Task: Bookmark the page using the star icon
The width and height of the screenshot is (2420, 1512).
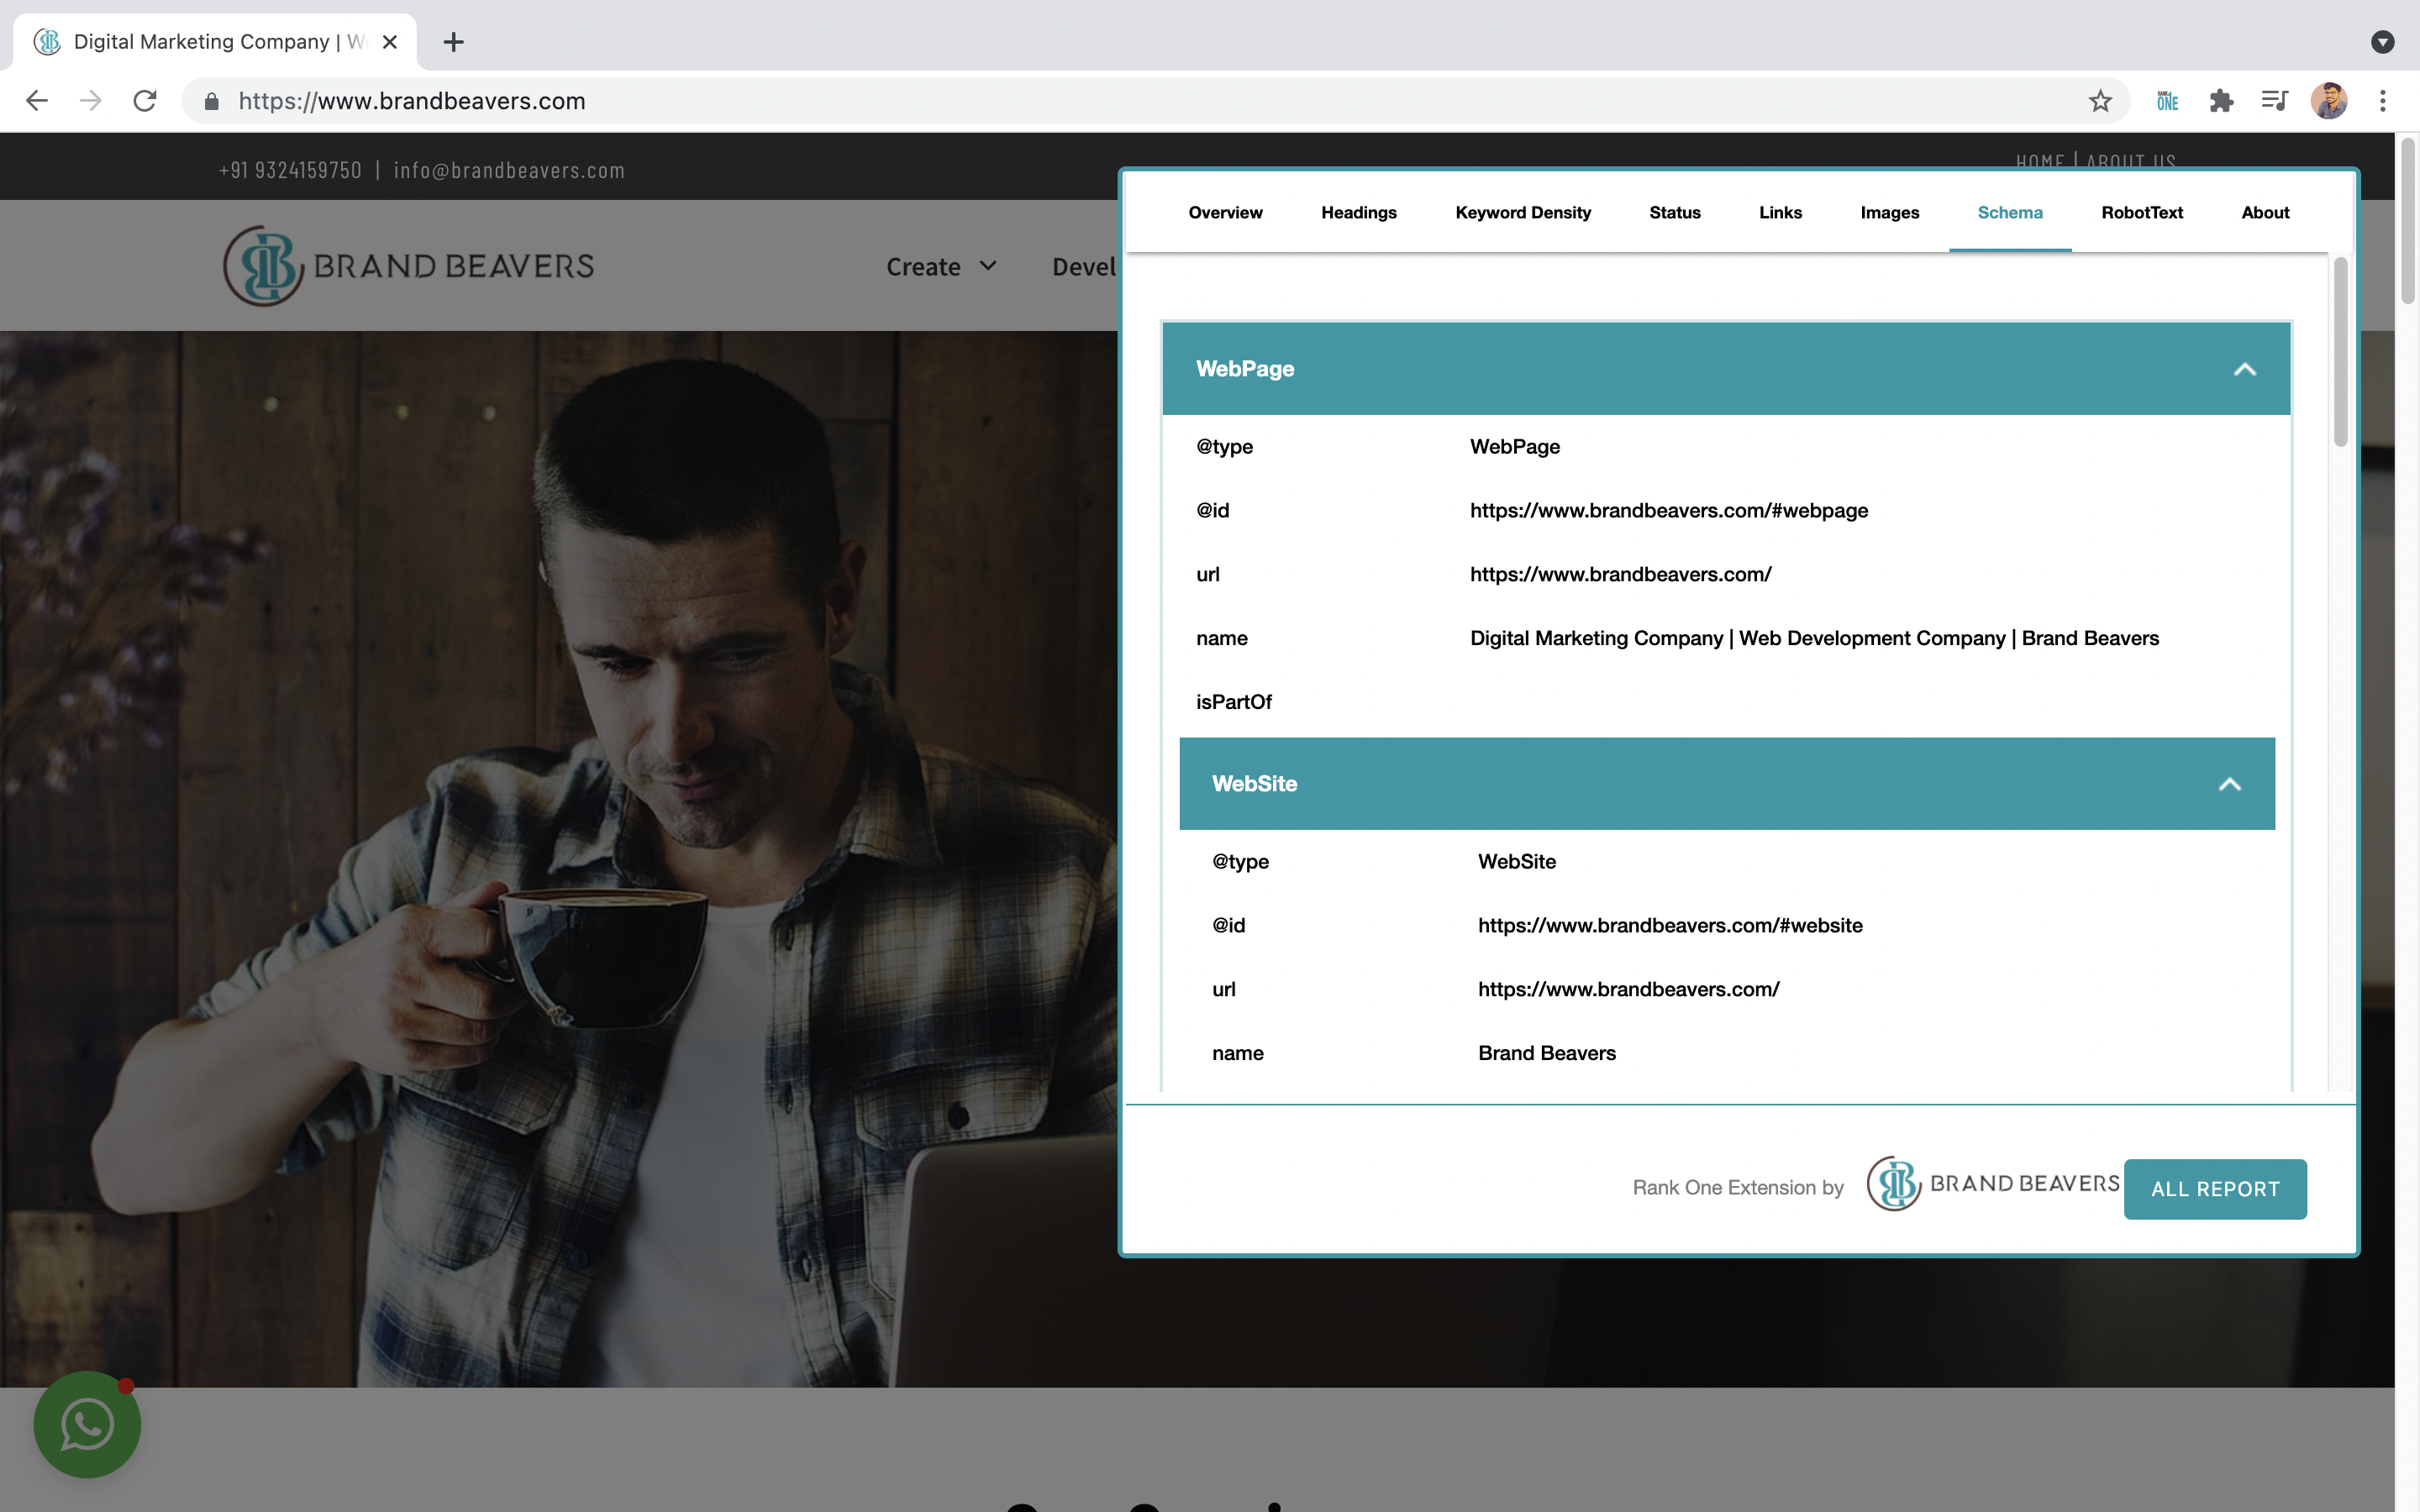Action: tap(2098, 100)
